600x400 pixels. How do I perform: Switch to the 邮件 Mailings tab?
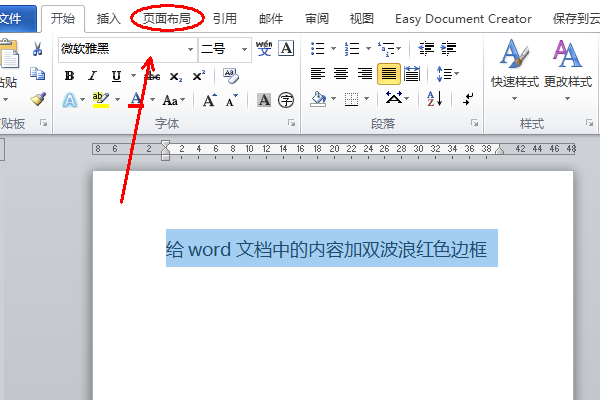271,18
